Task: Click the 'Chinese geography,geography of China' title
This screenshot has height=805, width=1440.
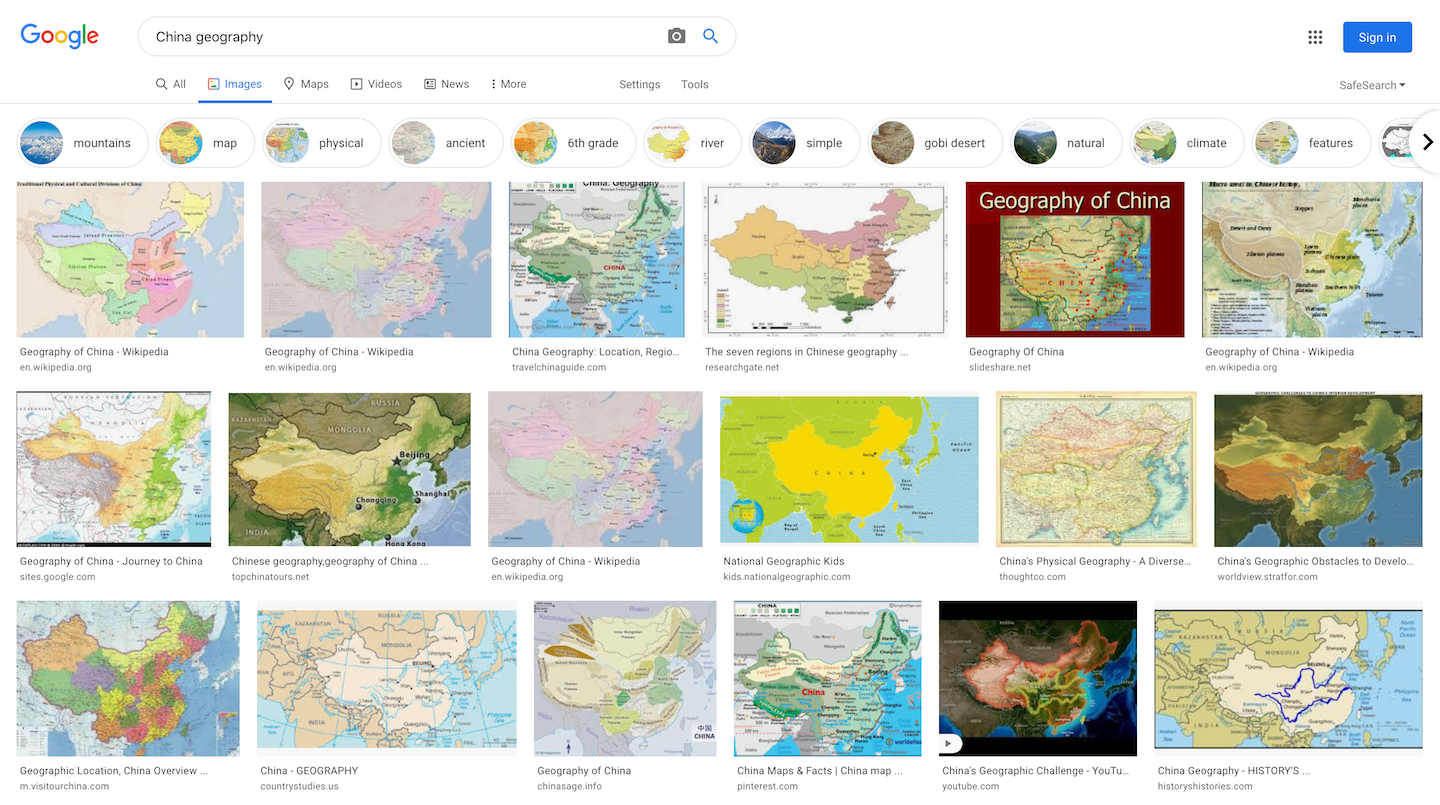Action: pos(330,561)
